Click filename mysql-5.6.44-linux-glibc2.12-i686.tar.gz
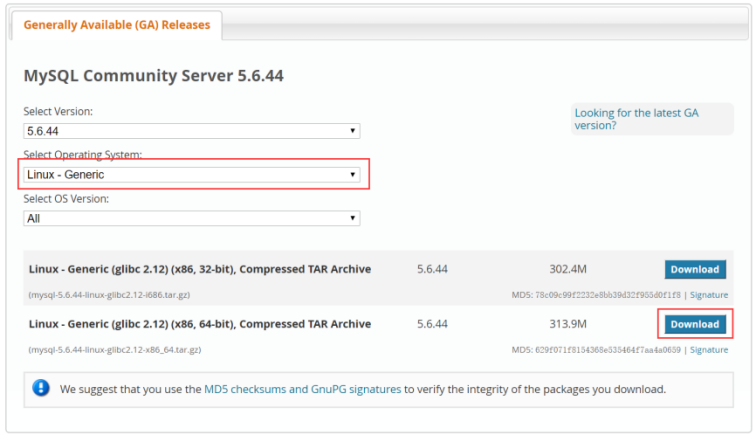Screen dimensions: 756x435 109,295
